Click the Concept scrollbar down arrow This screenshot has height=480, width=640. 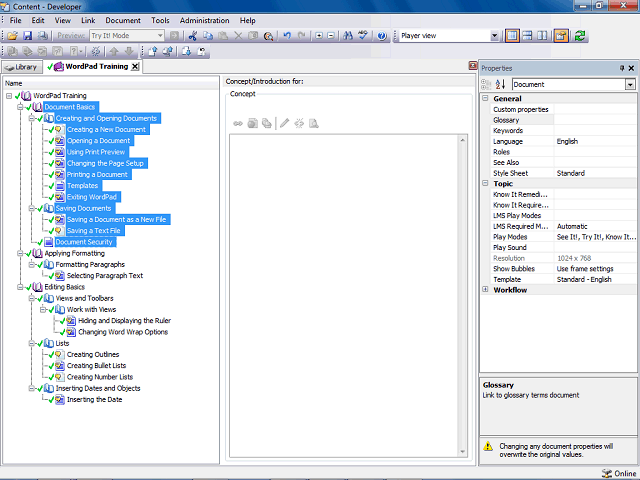tap(462, 451)
